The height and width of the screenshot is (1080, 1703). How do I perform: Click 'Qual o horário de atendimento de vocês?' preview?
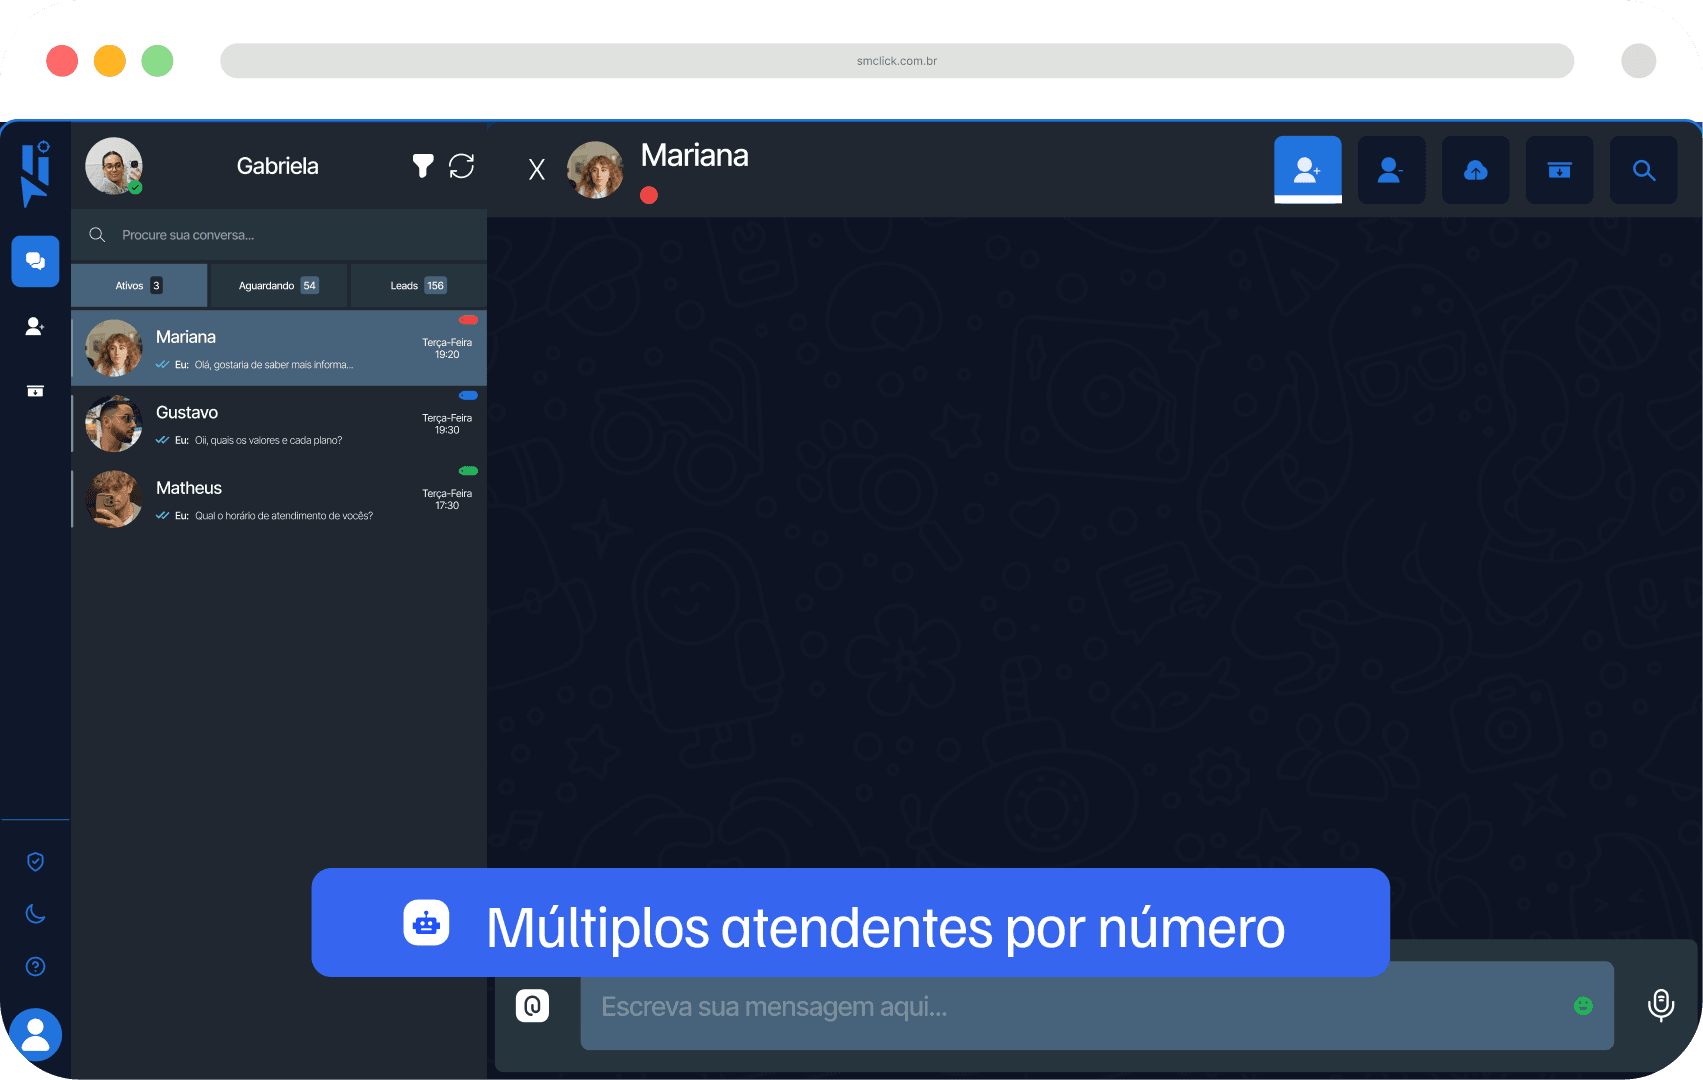pyautogui.click(x=284, y=516)
